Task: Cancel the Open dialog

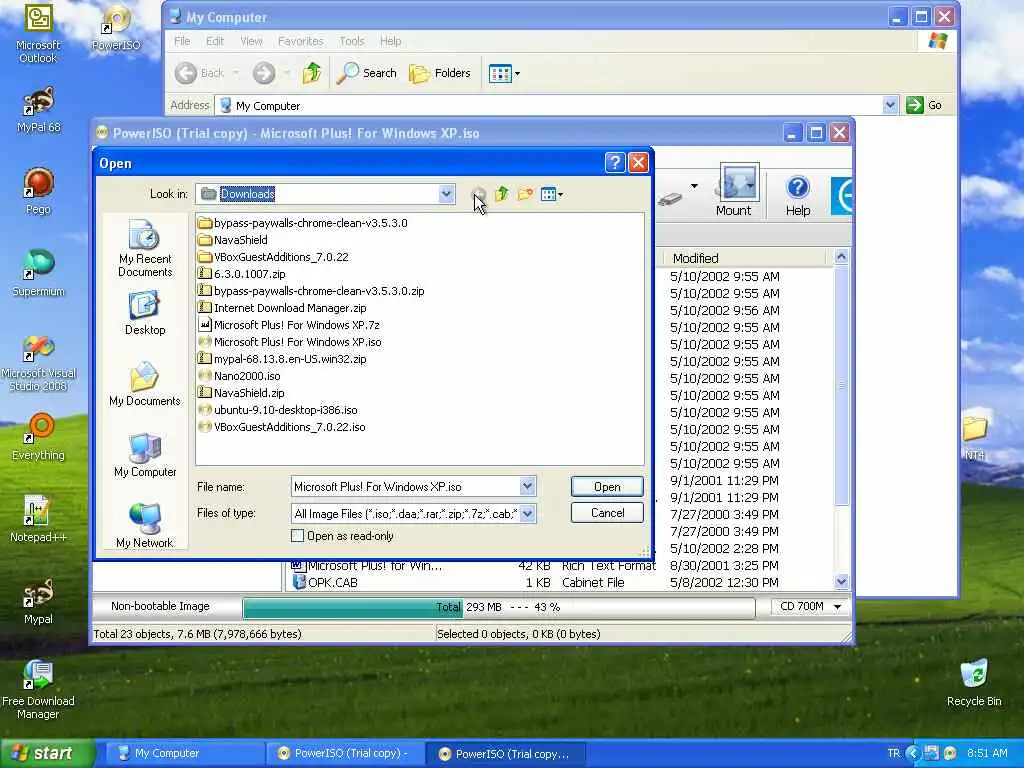Action: (x=607, y=513)
